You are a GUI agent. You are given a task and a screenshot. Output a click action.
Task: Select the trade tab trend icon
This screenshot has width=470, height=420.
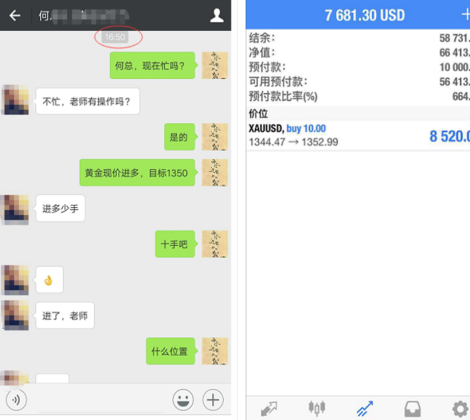[365, 409]
